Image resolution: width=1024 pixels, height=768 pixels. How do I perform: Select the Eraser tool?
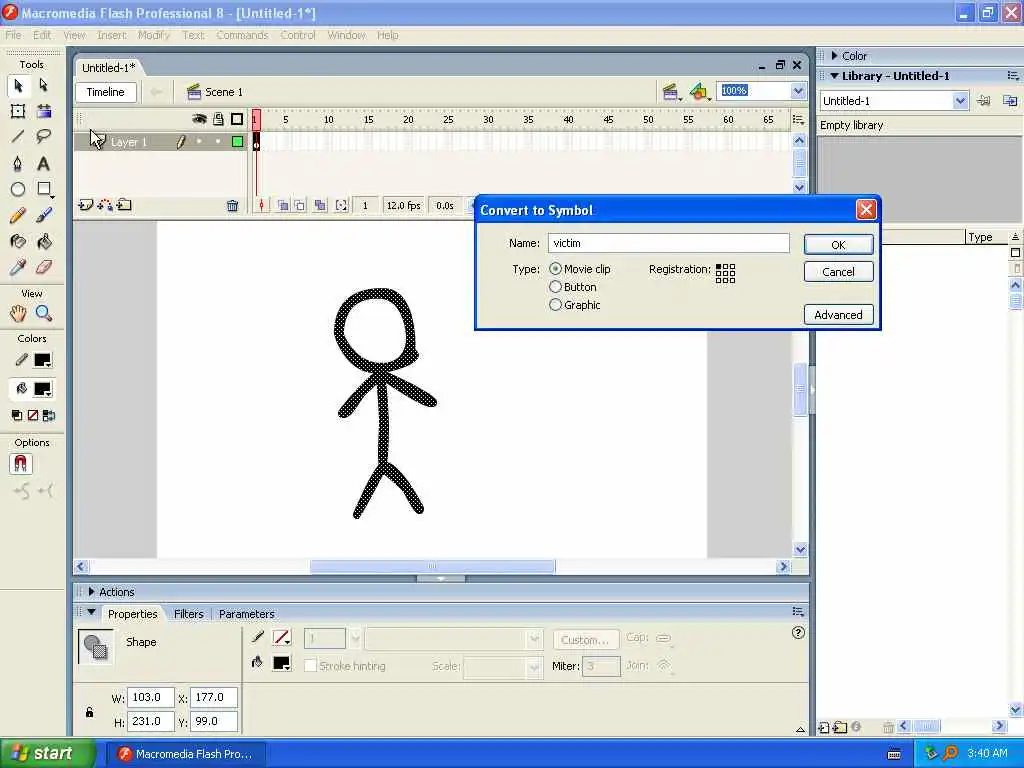(44, 267)
